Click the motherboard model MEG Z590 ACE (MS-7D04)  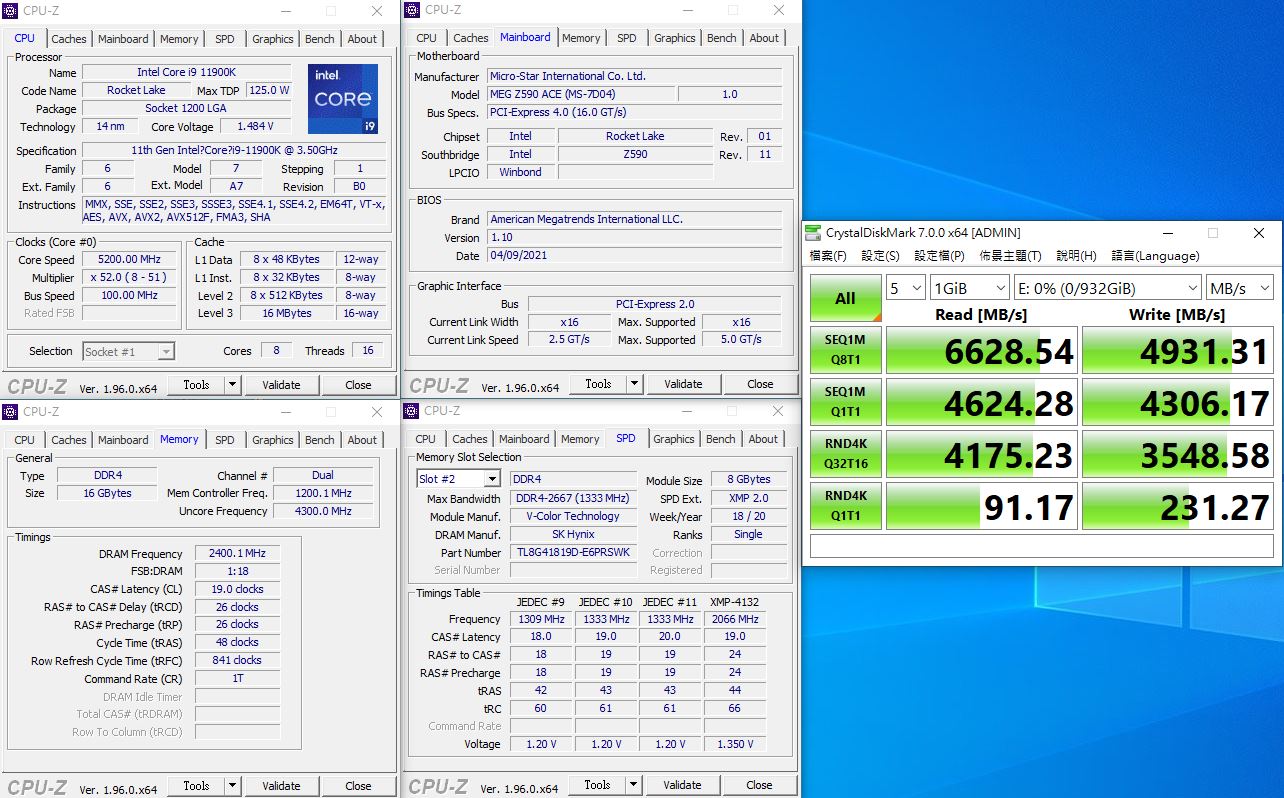coord(580,94)
